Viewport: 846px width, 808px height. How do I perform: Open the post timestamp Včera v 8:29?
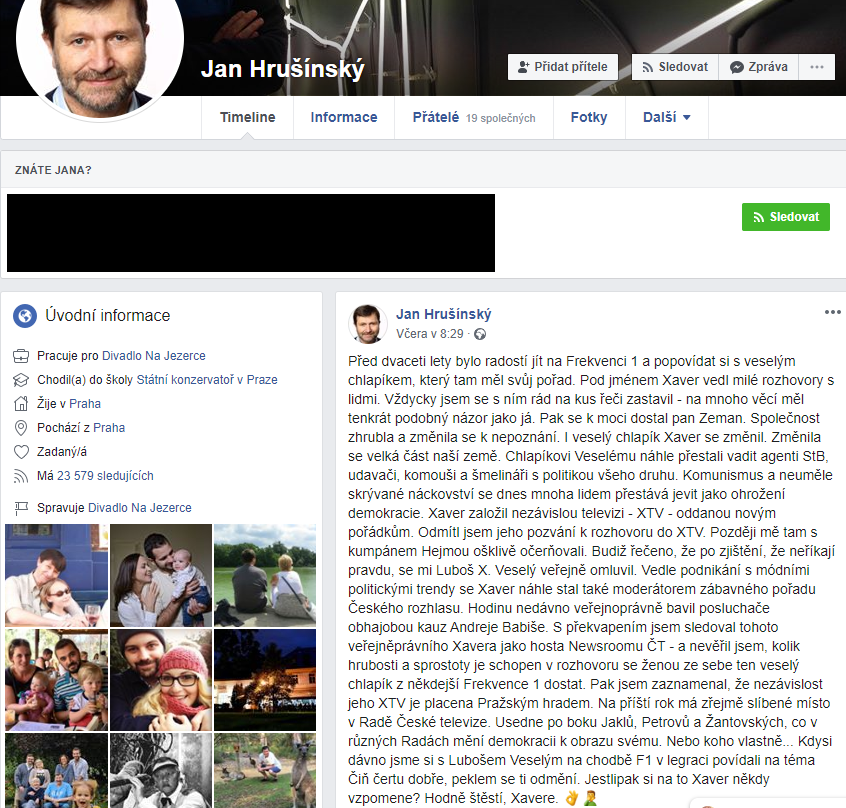pos(430,334)
